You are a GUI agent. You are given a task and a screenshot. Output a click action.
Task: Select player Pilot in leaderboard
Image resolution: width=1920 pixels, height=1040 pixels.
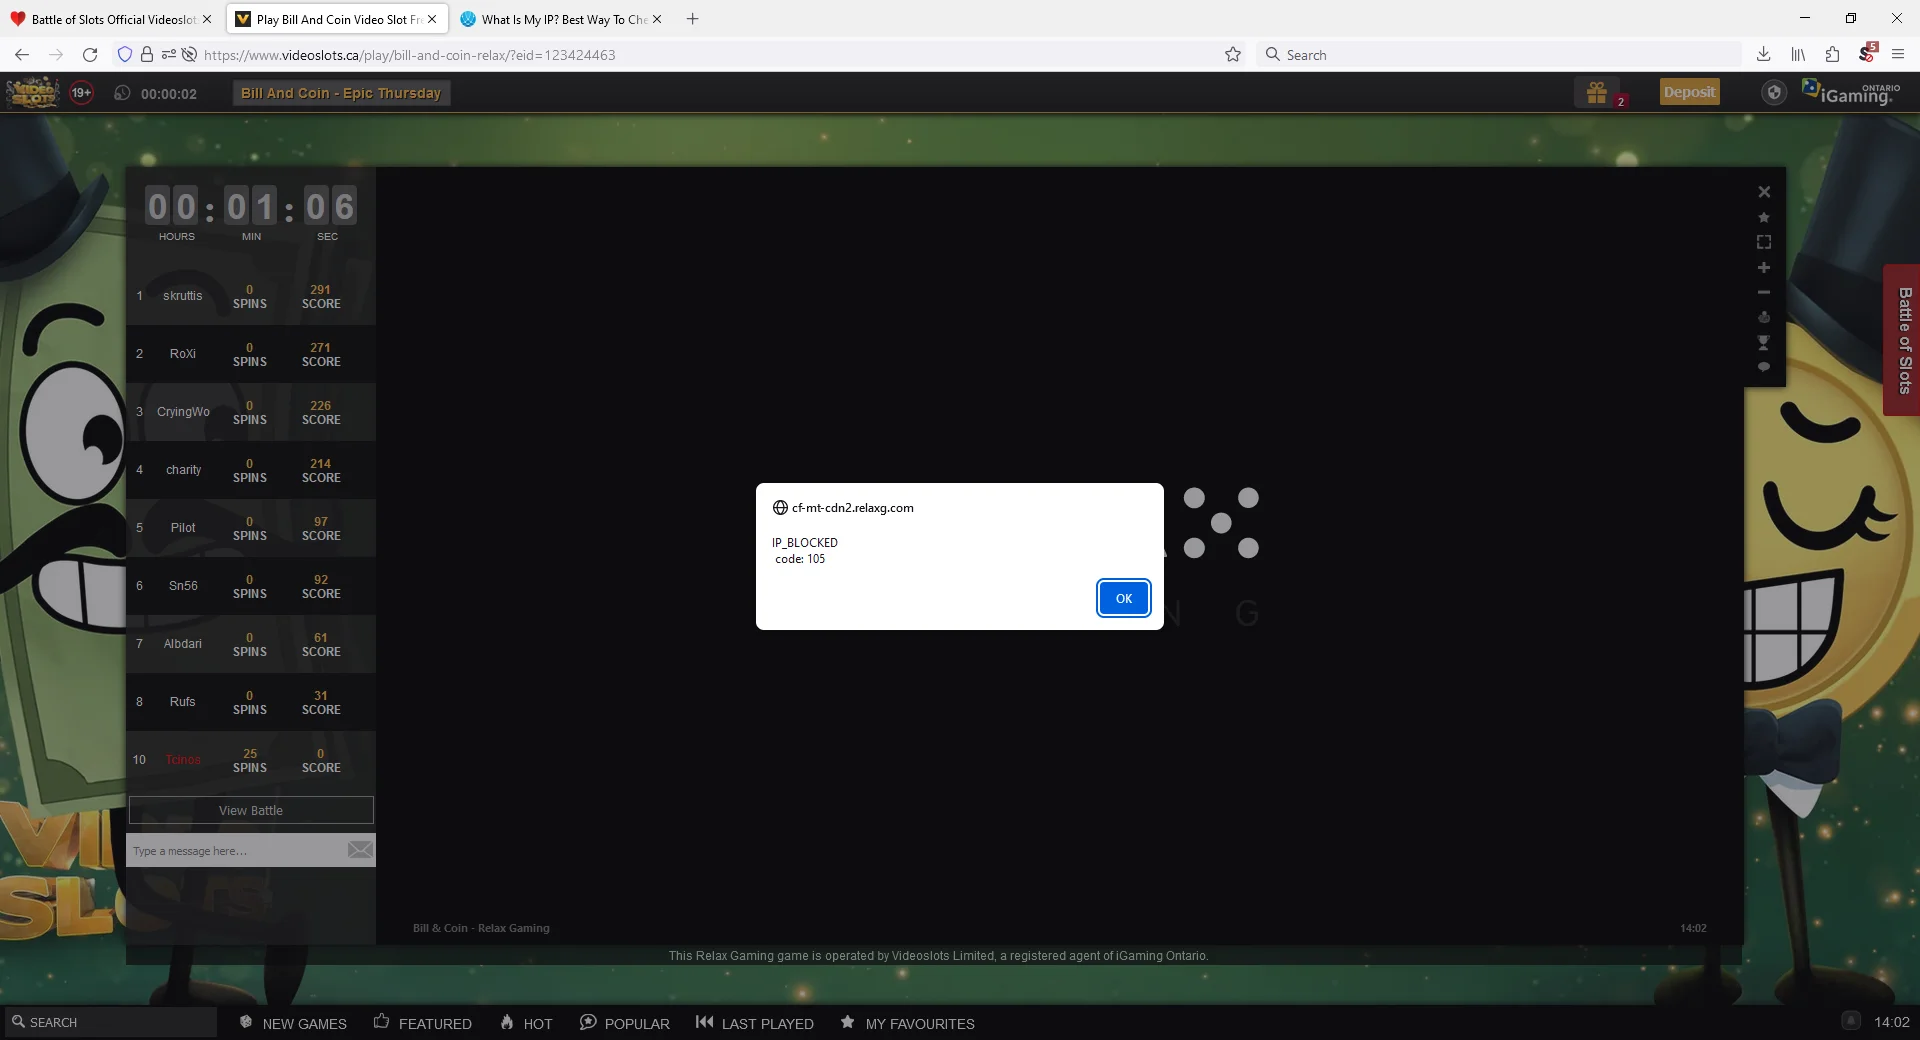coord(183,528)
